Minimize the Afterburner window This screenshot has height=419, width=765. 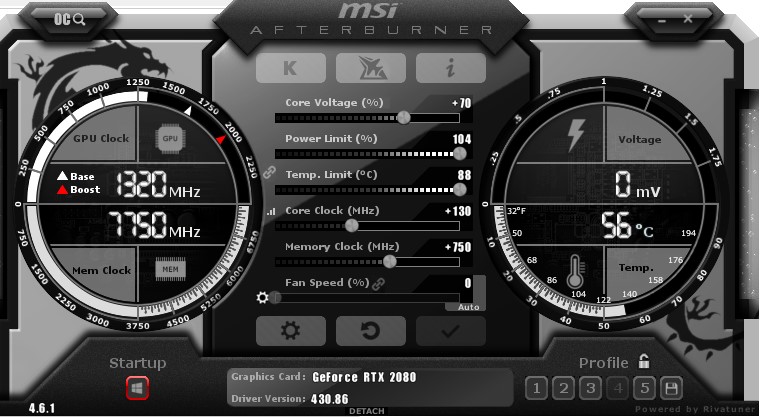[x=662, y=21]
